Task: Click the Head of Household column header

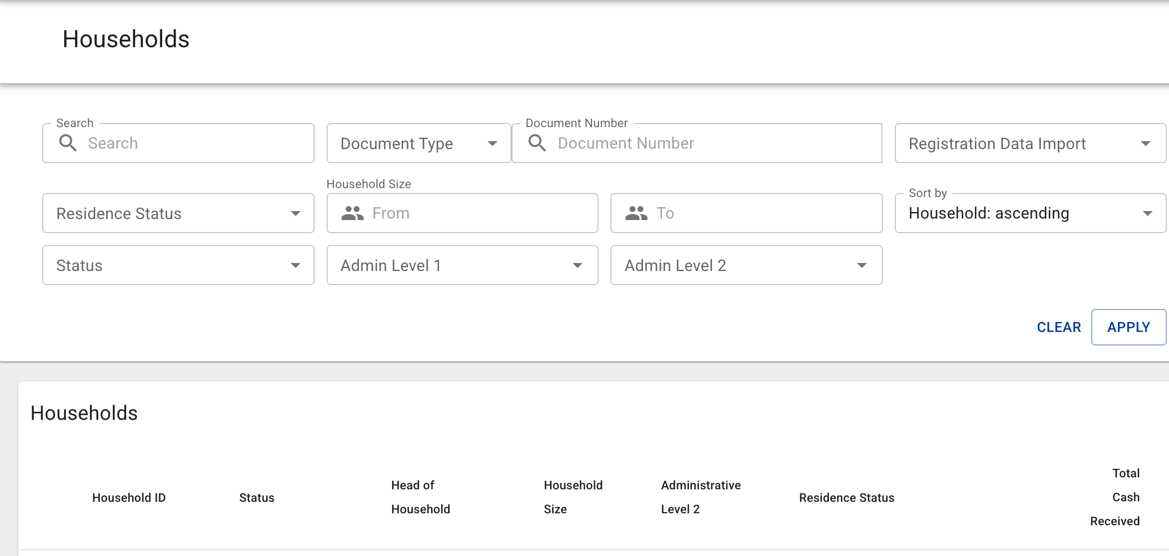Action: click(x=420, y=497)
